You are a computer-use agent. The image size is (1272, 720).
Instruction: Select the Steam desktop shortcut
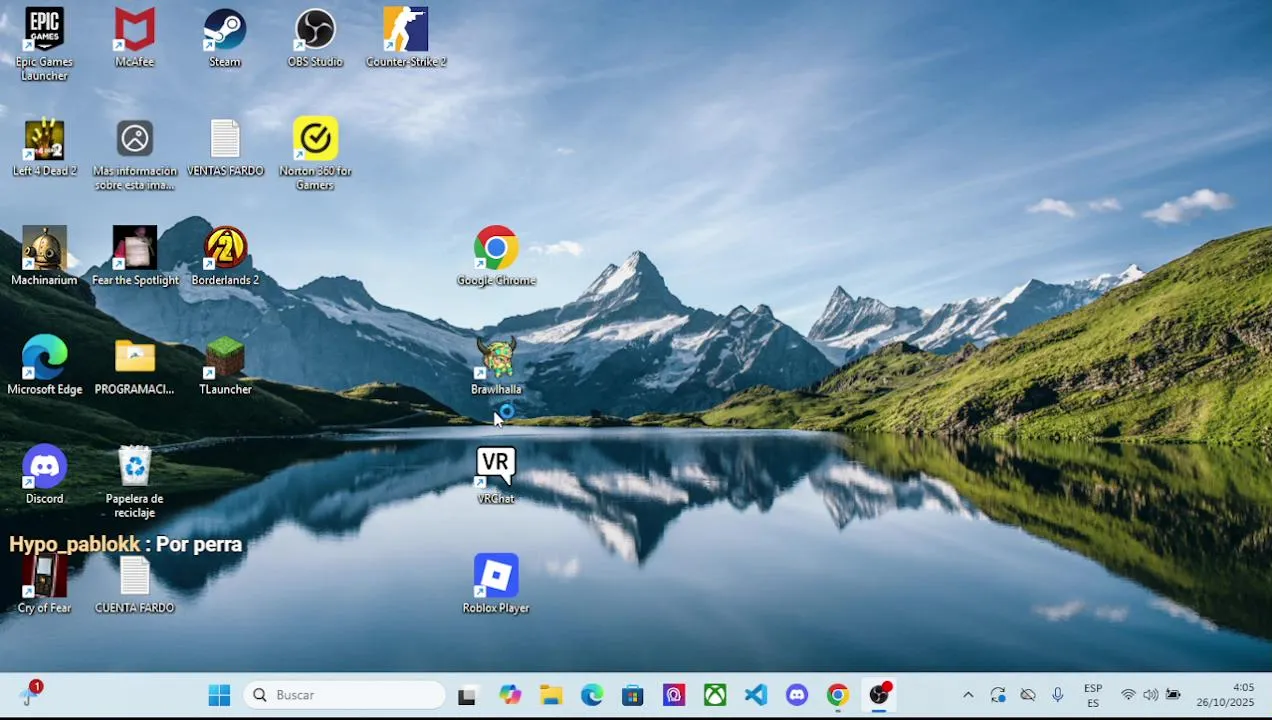click(225, 38)
